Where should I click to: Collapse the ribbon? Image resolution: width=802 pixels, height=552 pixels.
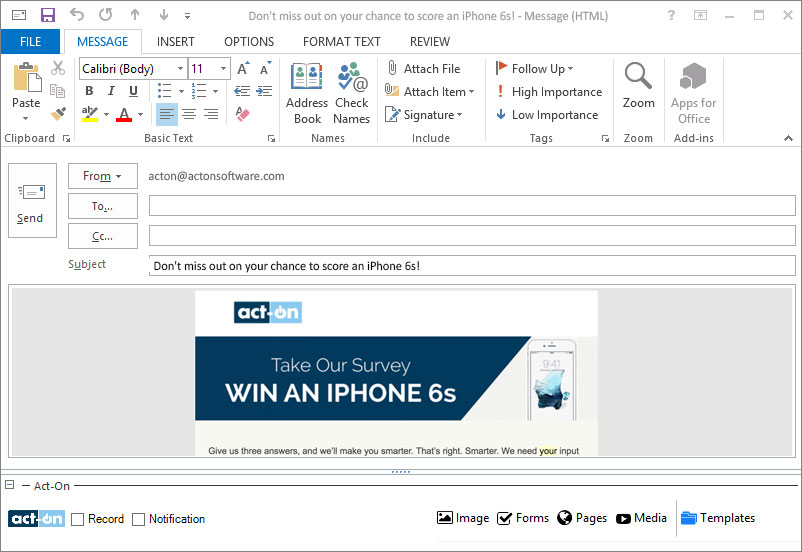(x=788, y=138)
